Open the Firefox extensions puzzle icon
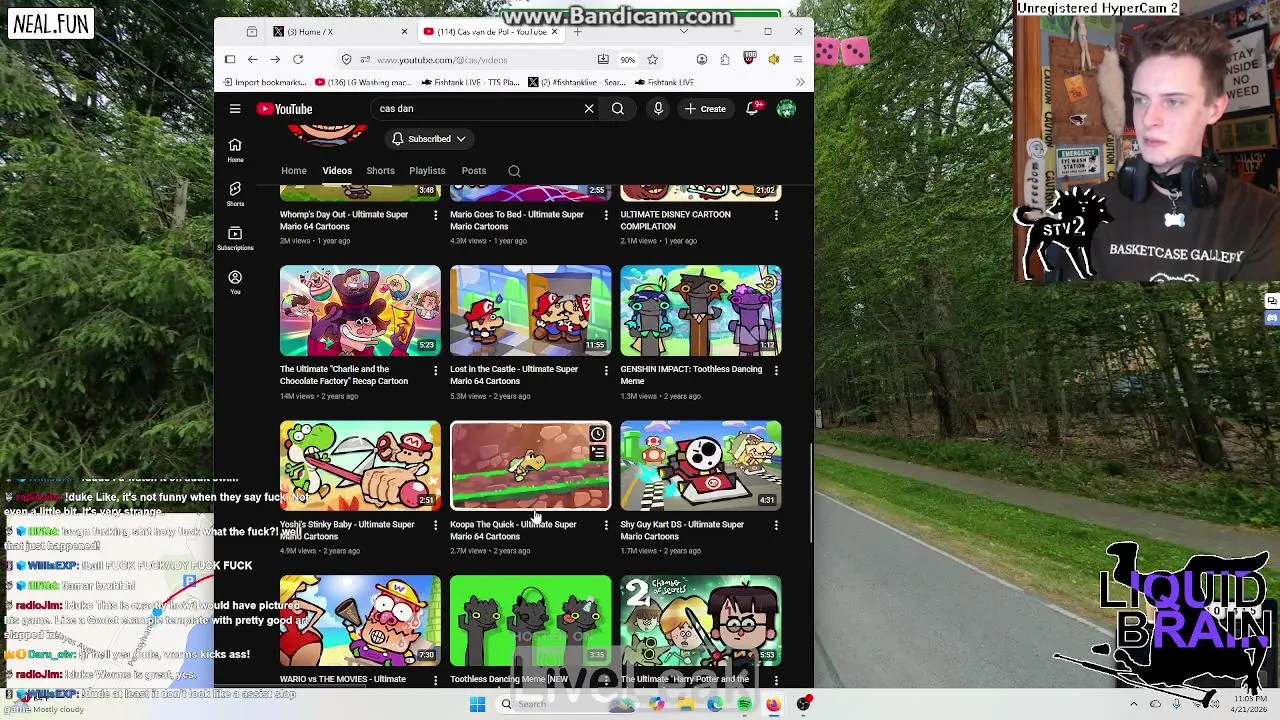This screenshot has height=720, width=1280. (x=725, y=60)
